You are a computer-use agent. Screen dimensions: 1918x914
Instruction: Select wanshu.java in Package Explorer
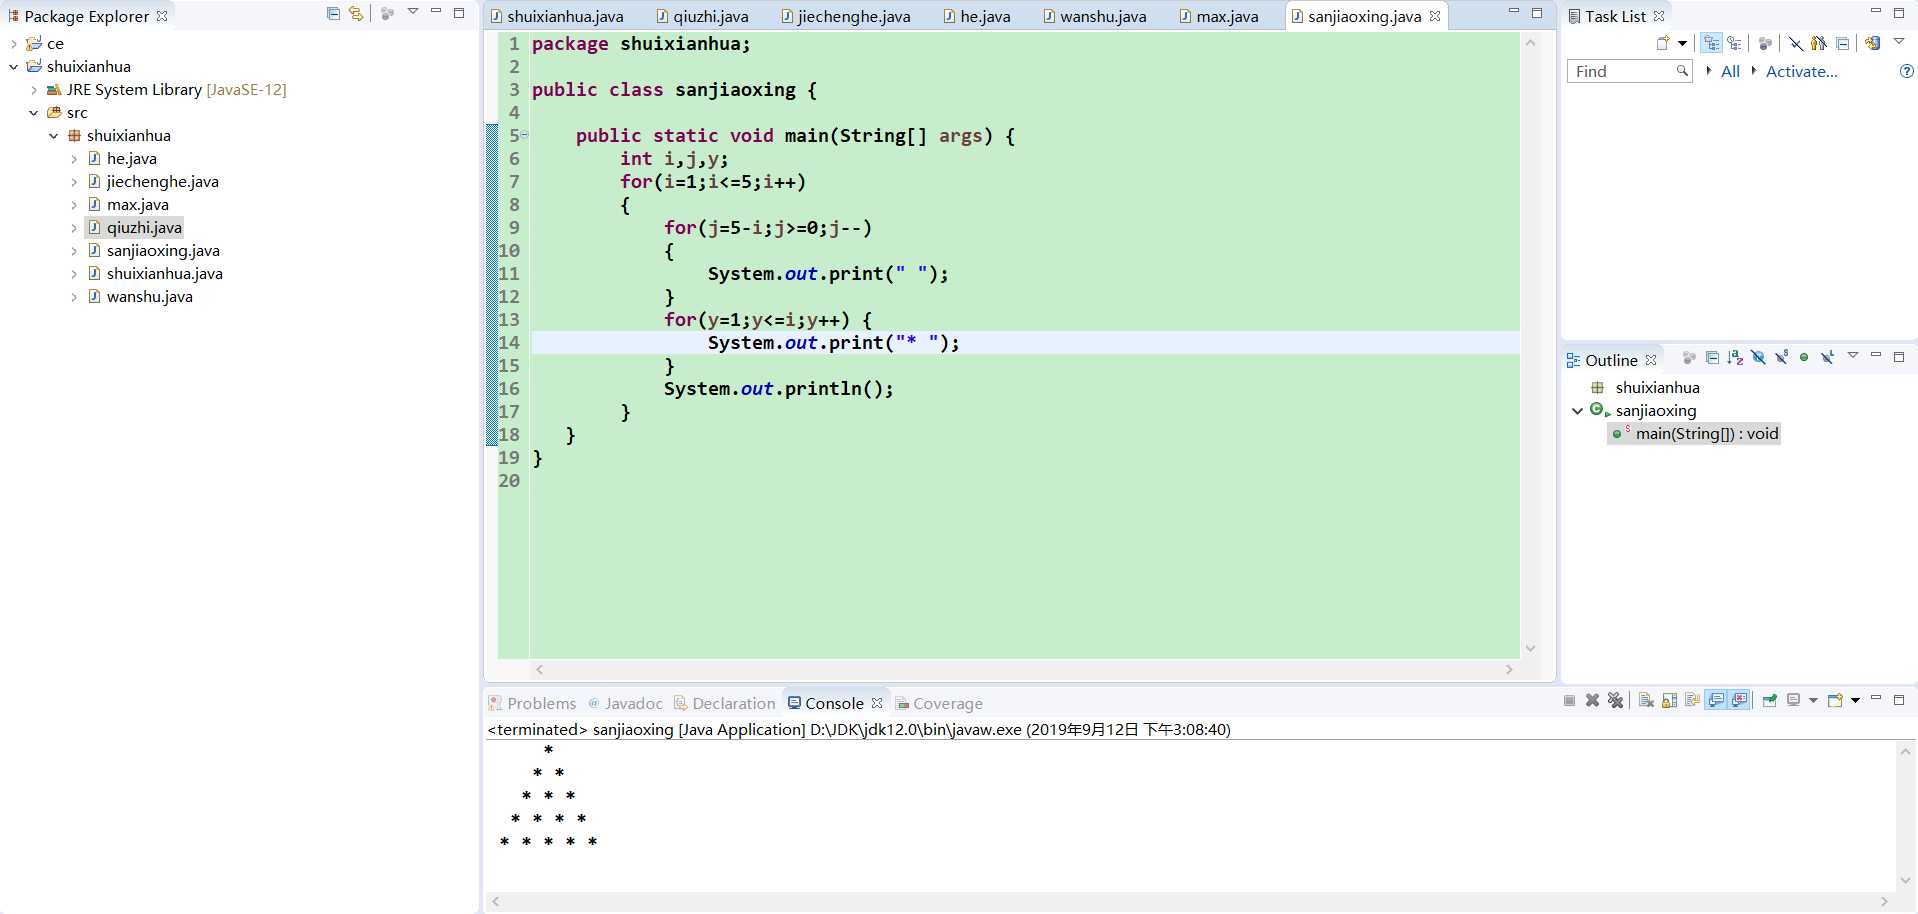(149, 296)
